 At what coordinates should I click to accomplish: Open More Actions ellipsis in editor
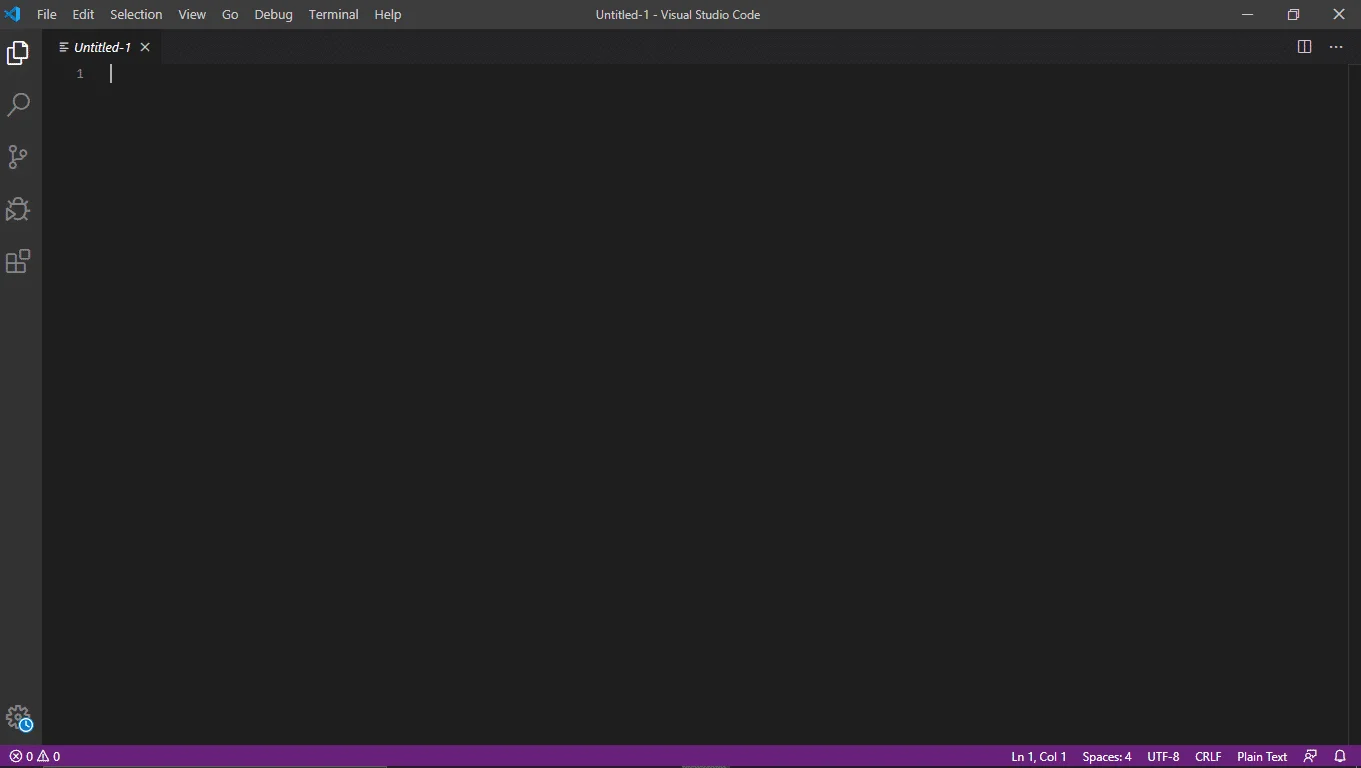(1336, 47)
